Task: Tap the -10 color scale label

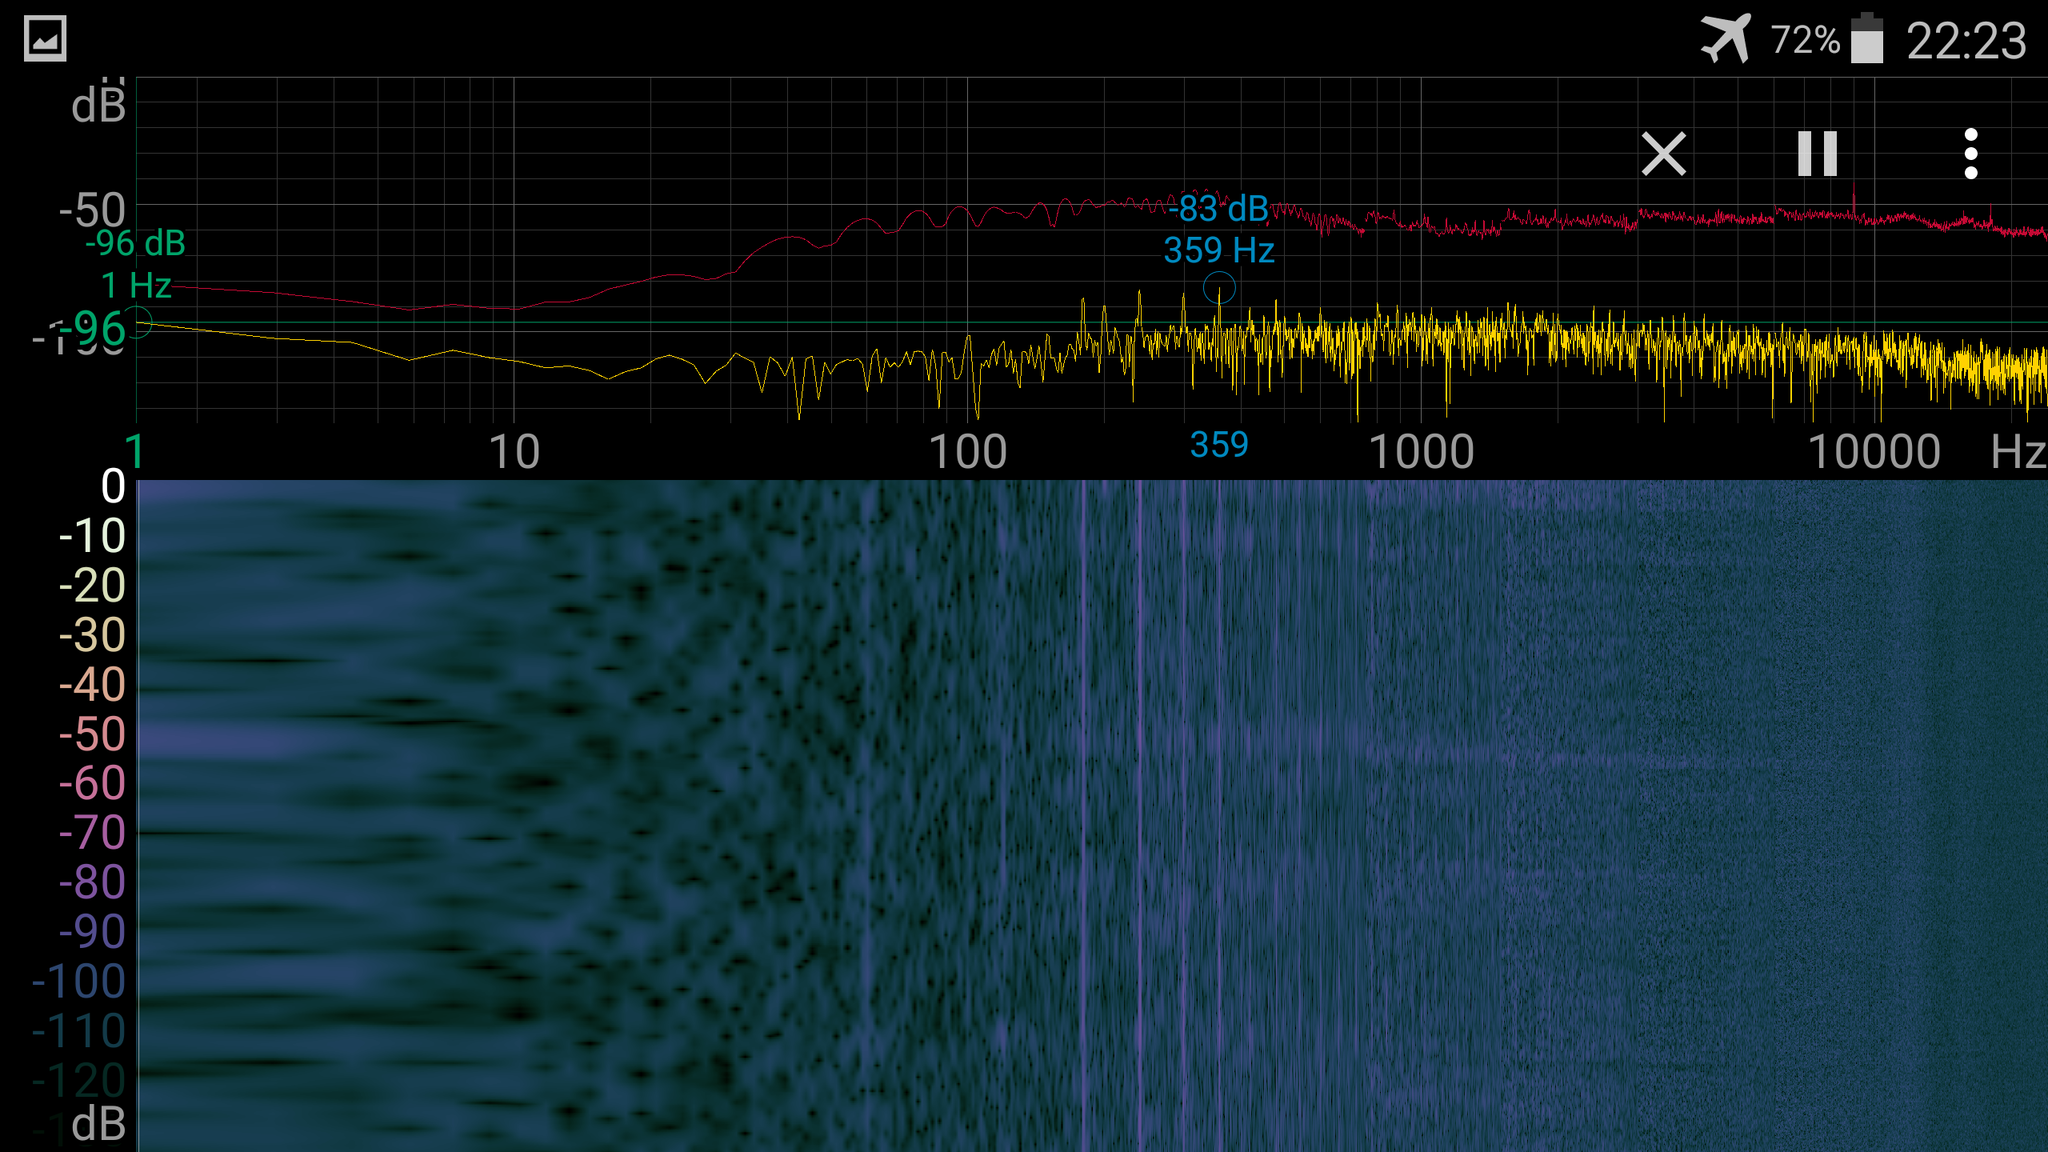Action: [92, 536]
